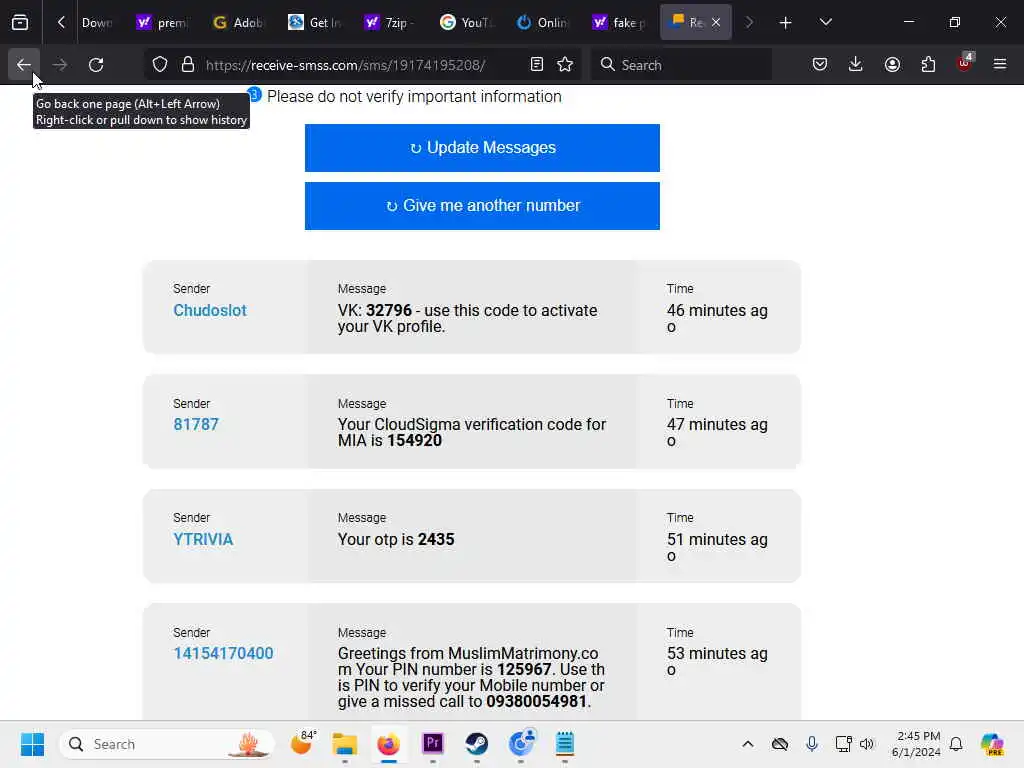Select CloudSigma code 154920
The height and width of the screenshot is (768, 1024).
pos(415,441)
